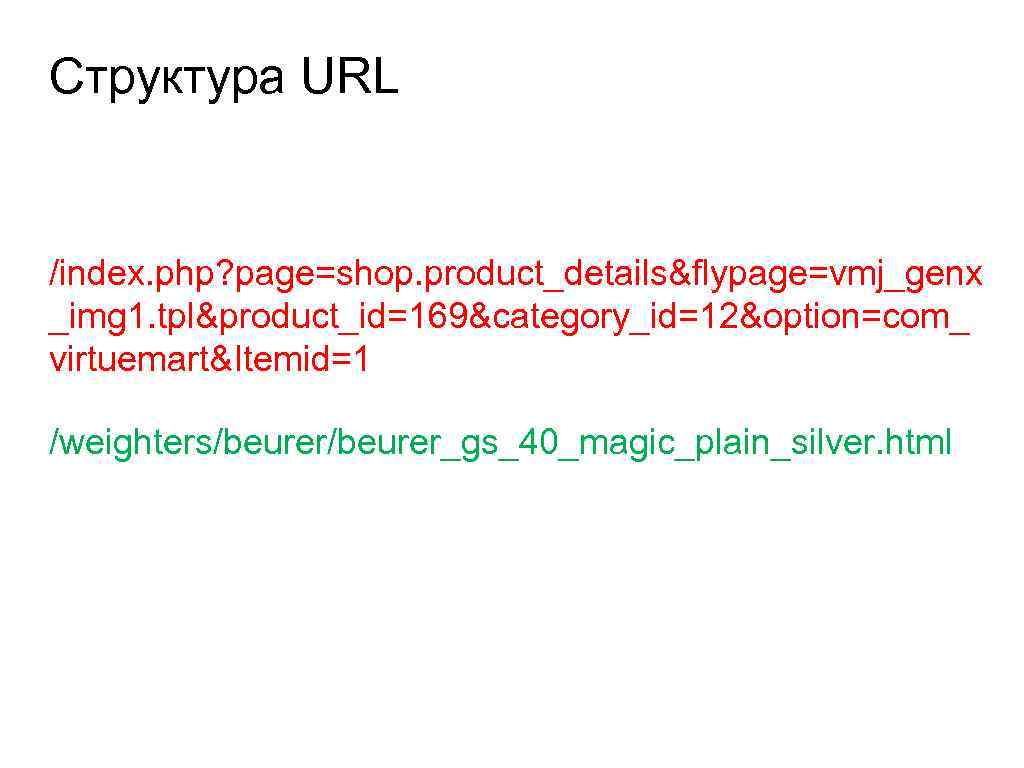Click the question mark after 'index.php'
1024x768 pixels.
click(x=225, y=273)
